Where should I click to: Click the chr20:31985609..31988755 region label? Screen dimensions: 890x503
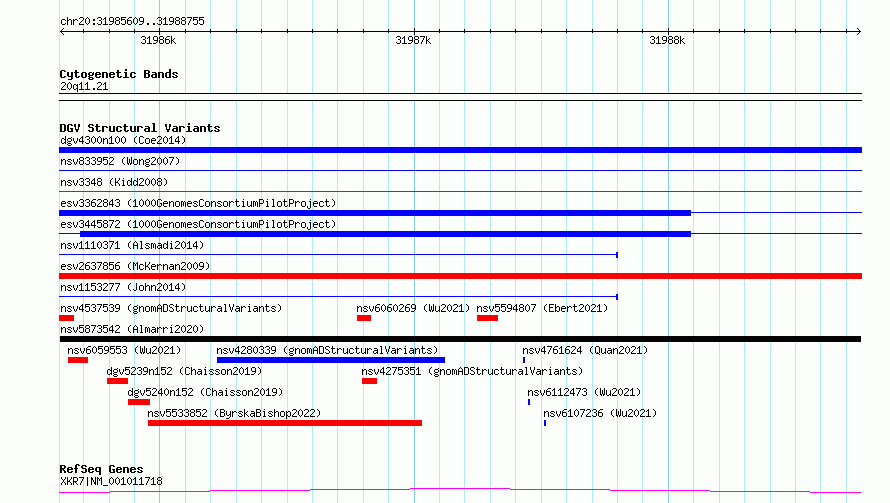point(132,21)
